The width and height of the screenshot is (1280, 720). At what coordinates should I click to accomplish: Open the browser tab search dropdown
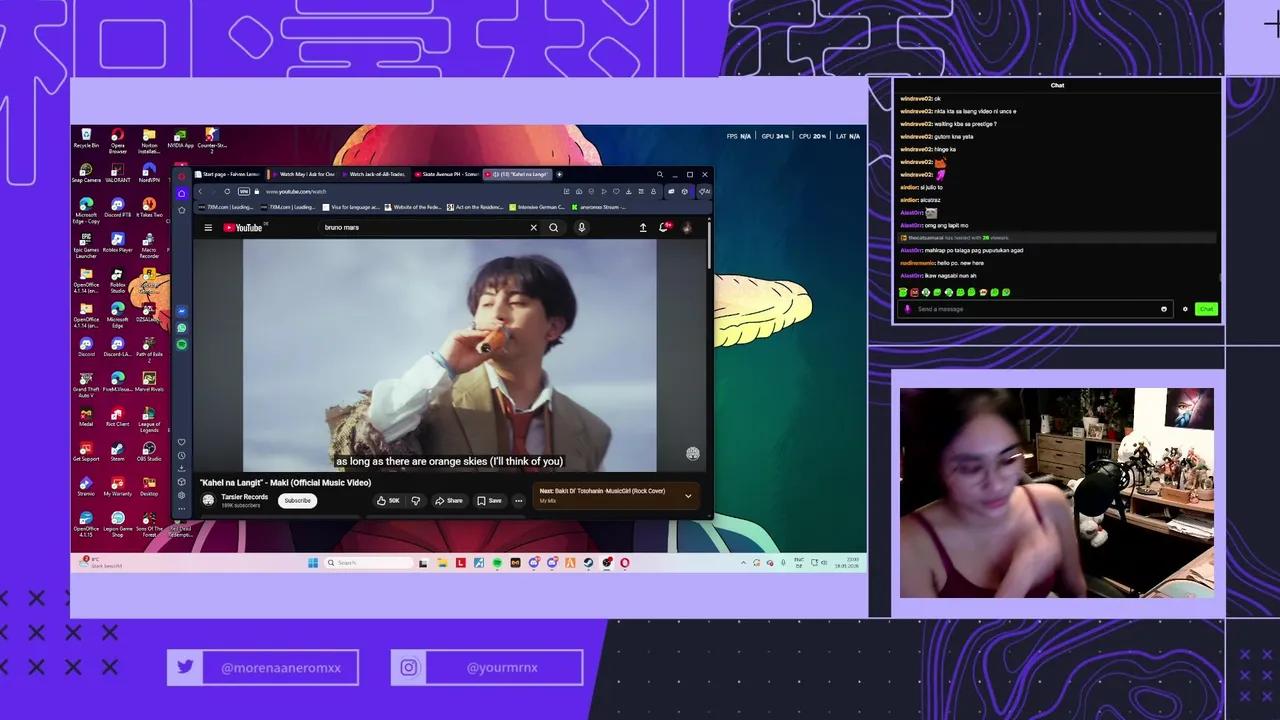[659, 174]
